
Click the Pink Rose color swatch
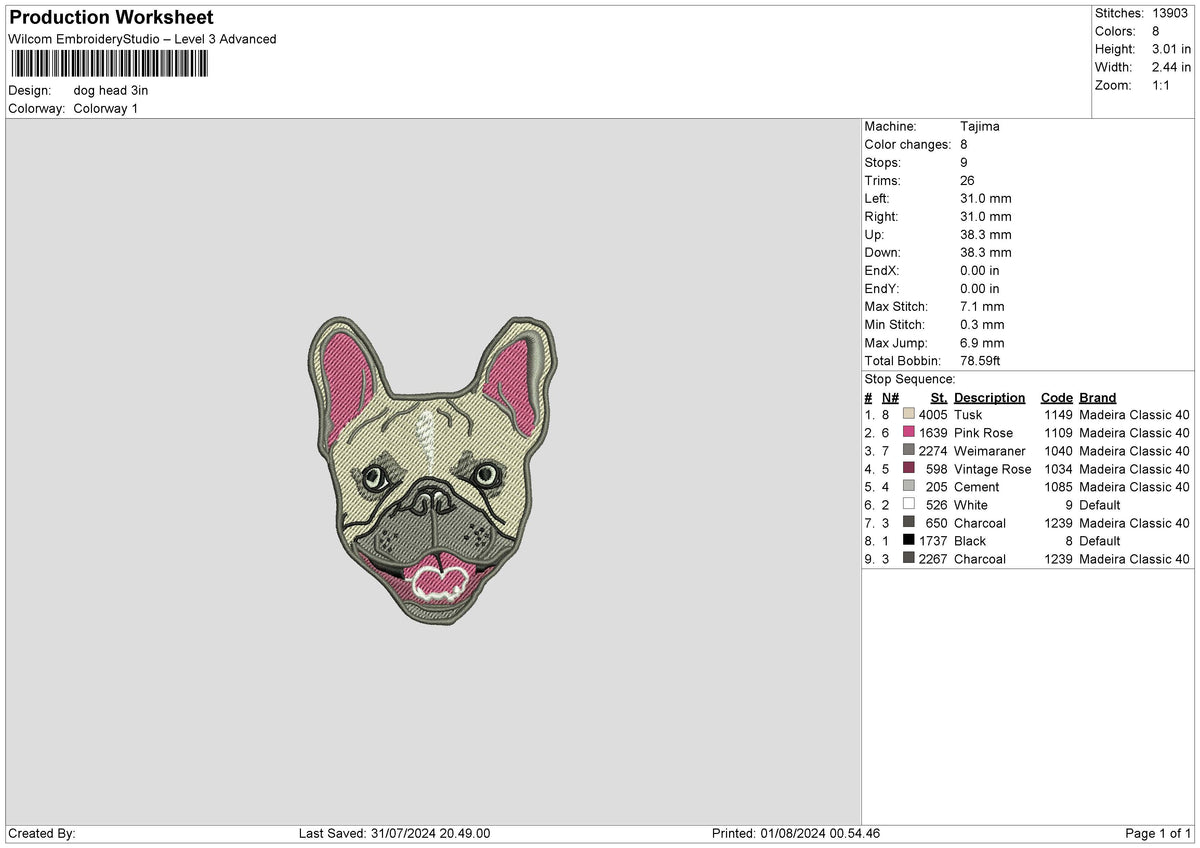tap(908, 433)
